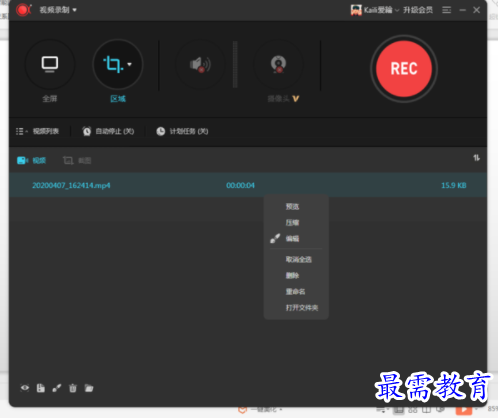Click the 升级会员 upgrade link
This screenshot has height=418, width=499.
tap(418, 10)
